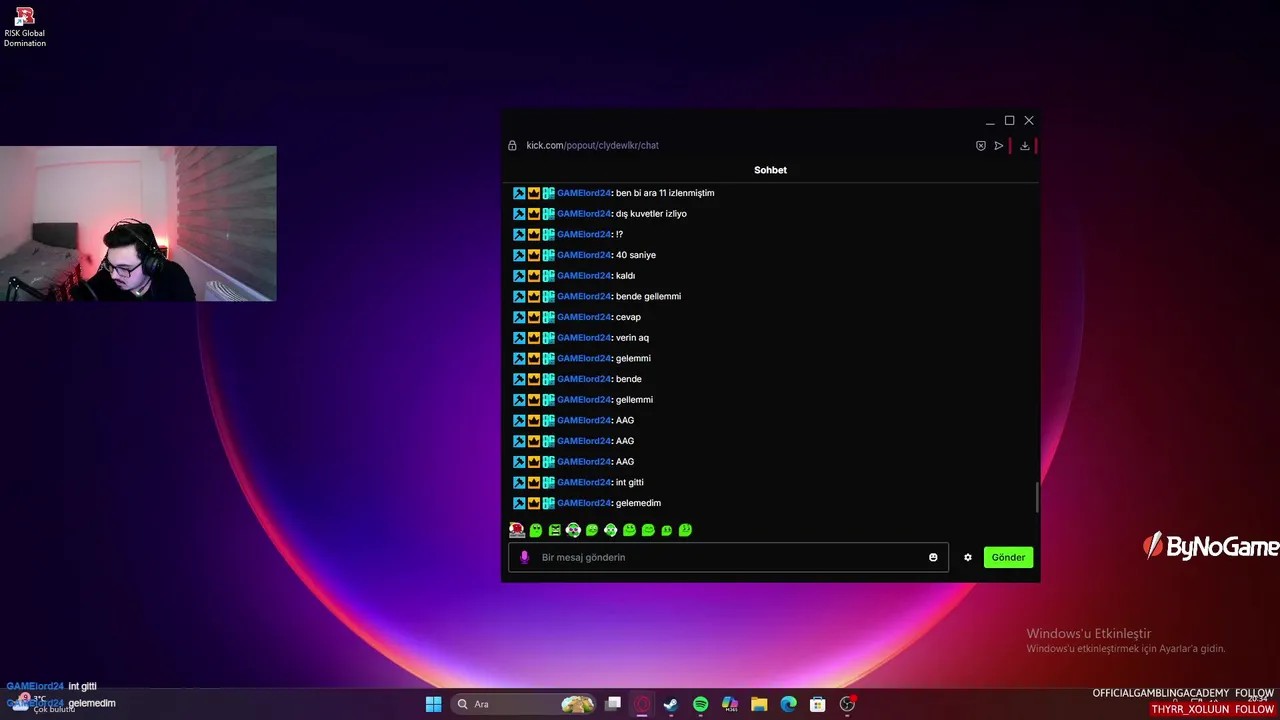
Task: Click the kick.com popout chat URL
Action: pyautogui.click(x=592, y=145)
